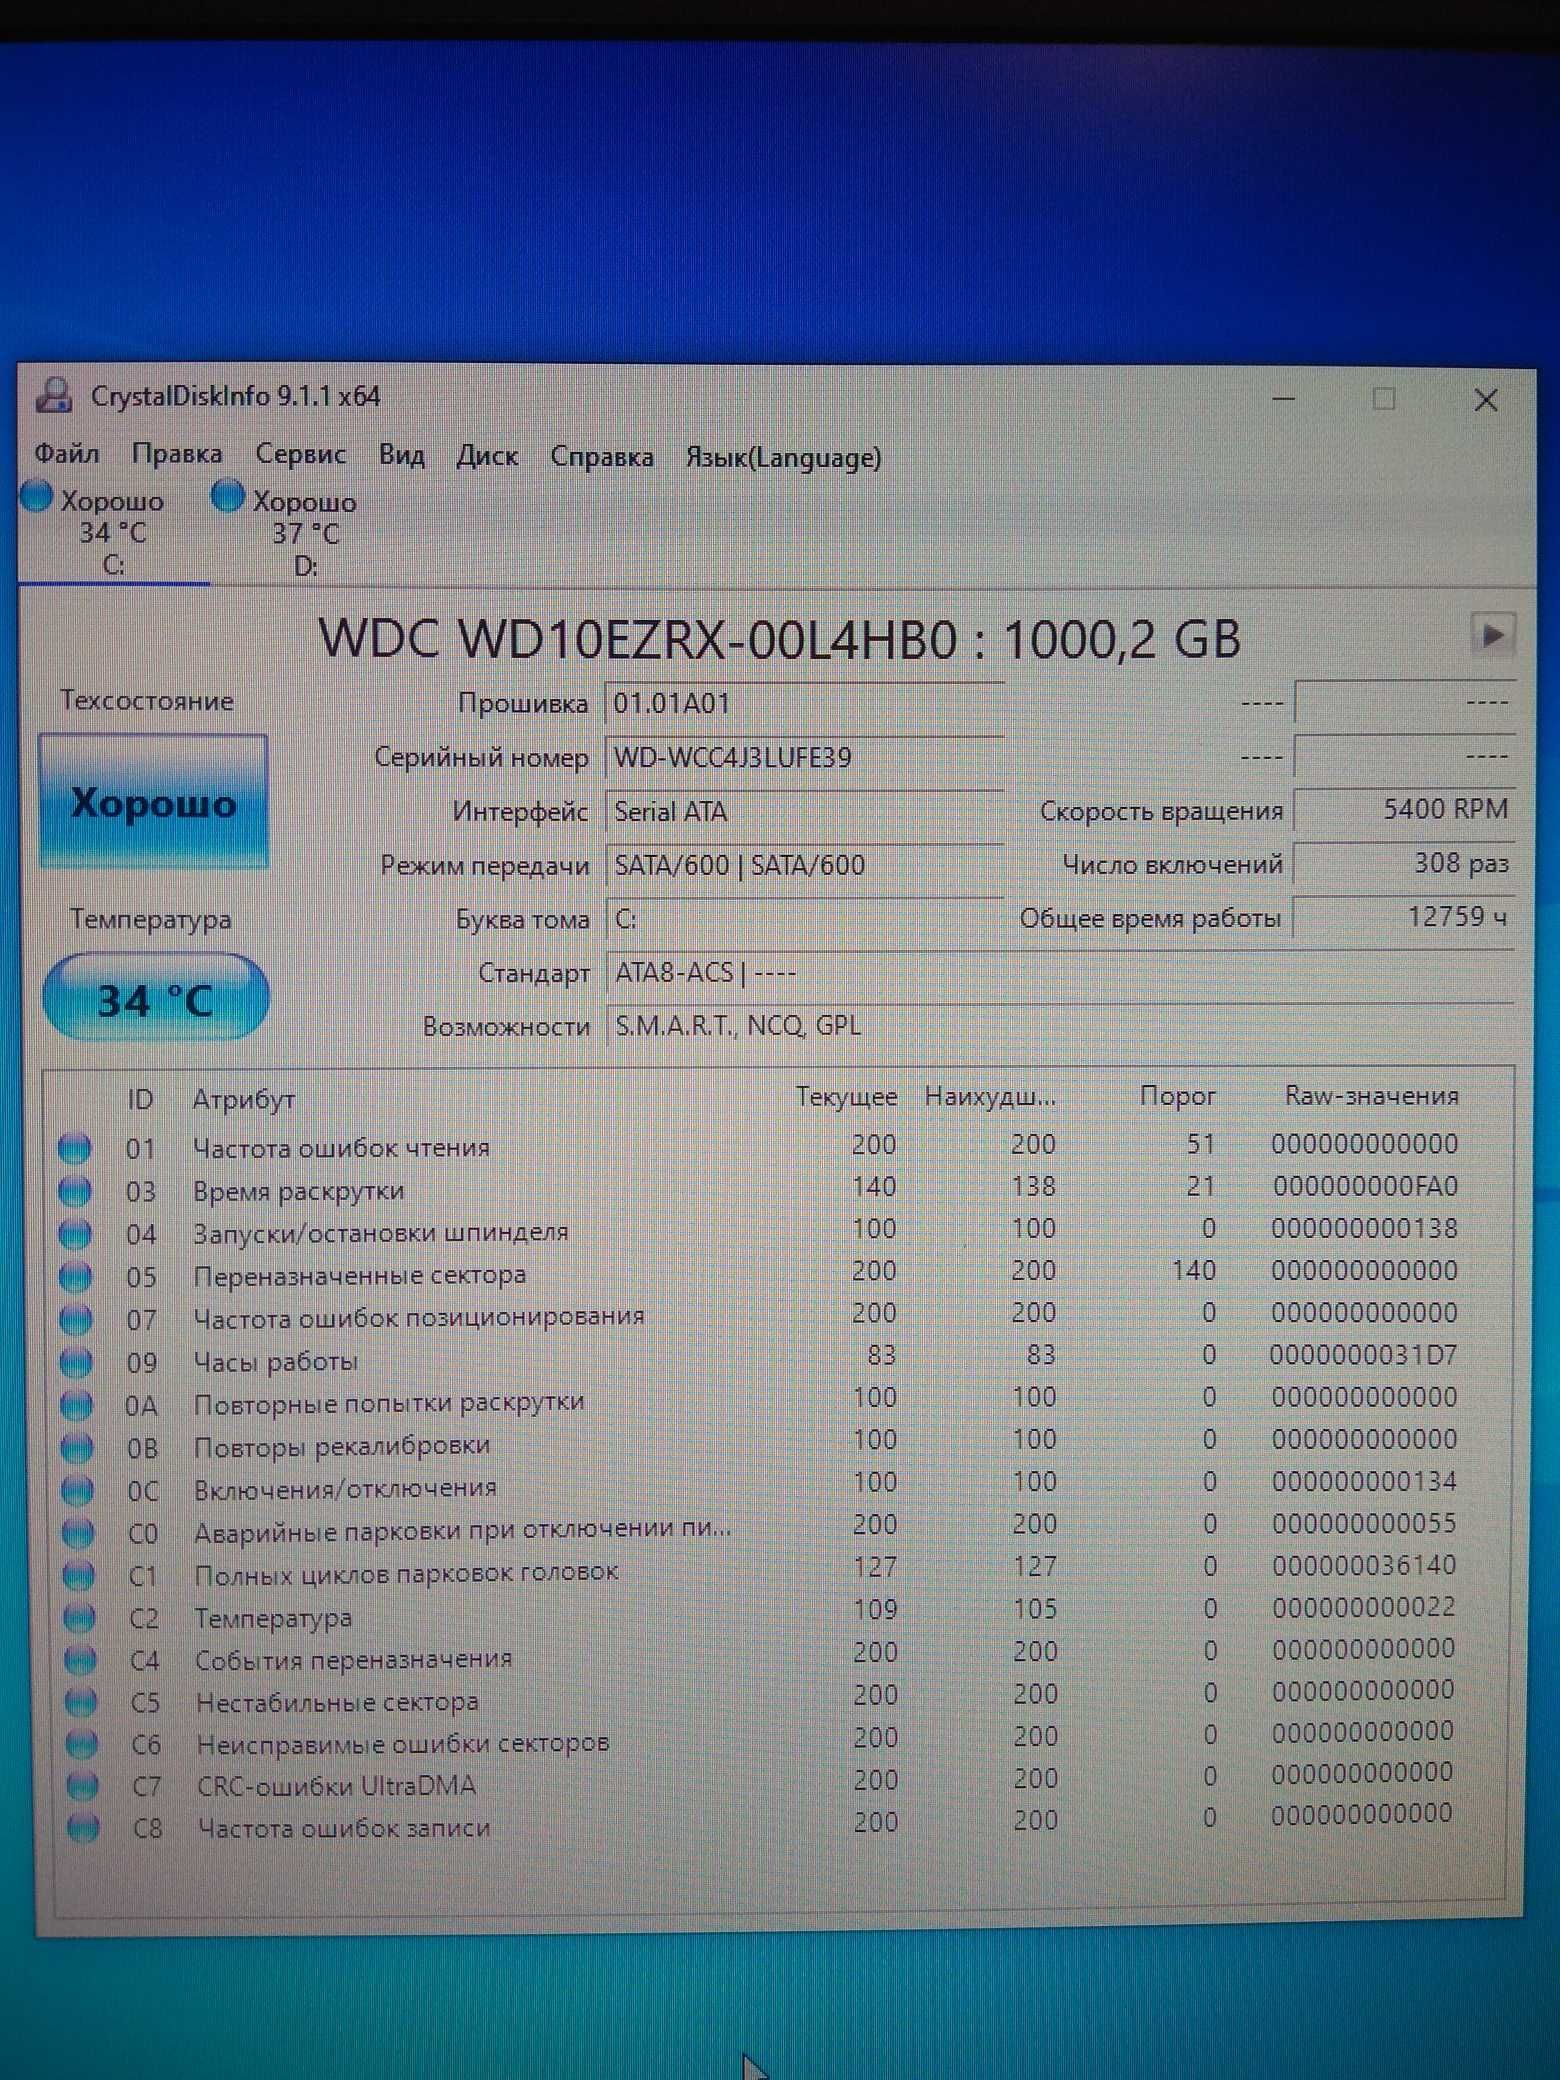Click the rotation speed value 5400 RPM
The height and width of the screenshot is (2080, 1560).
(x=1404, y=809)
